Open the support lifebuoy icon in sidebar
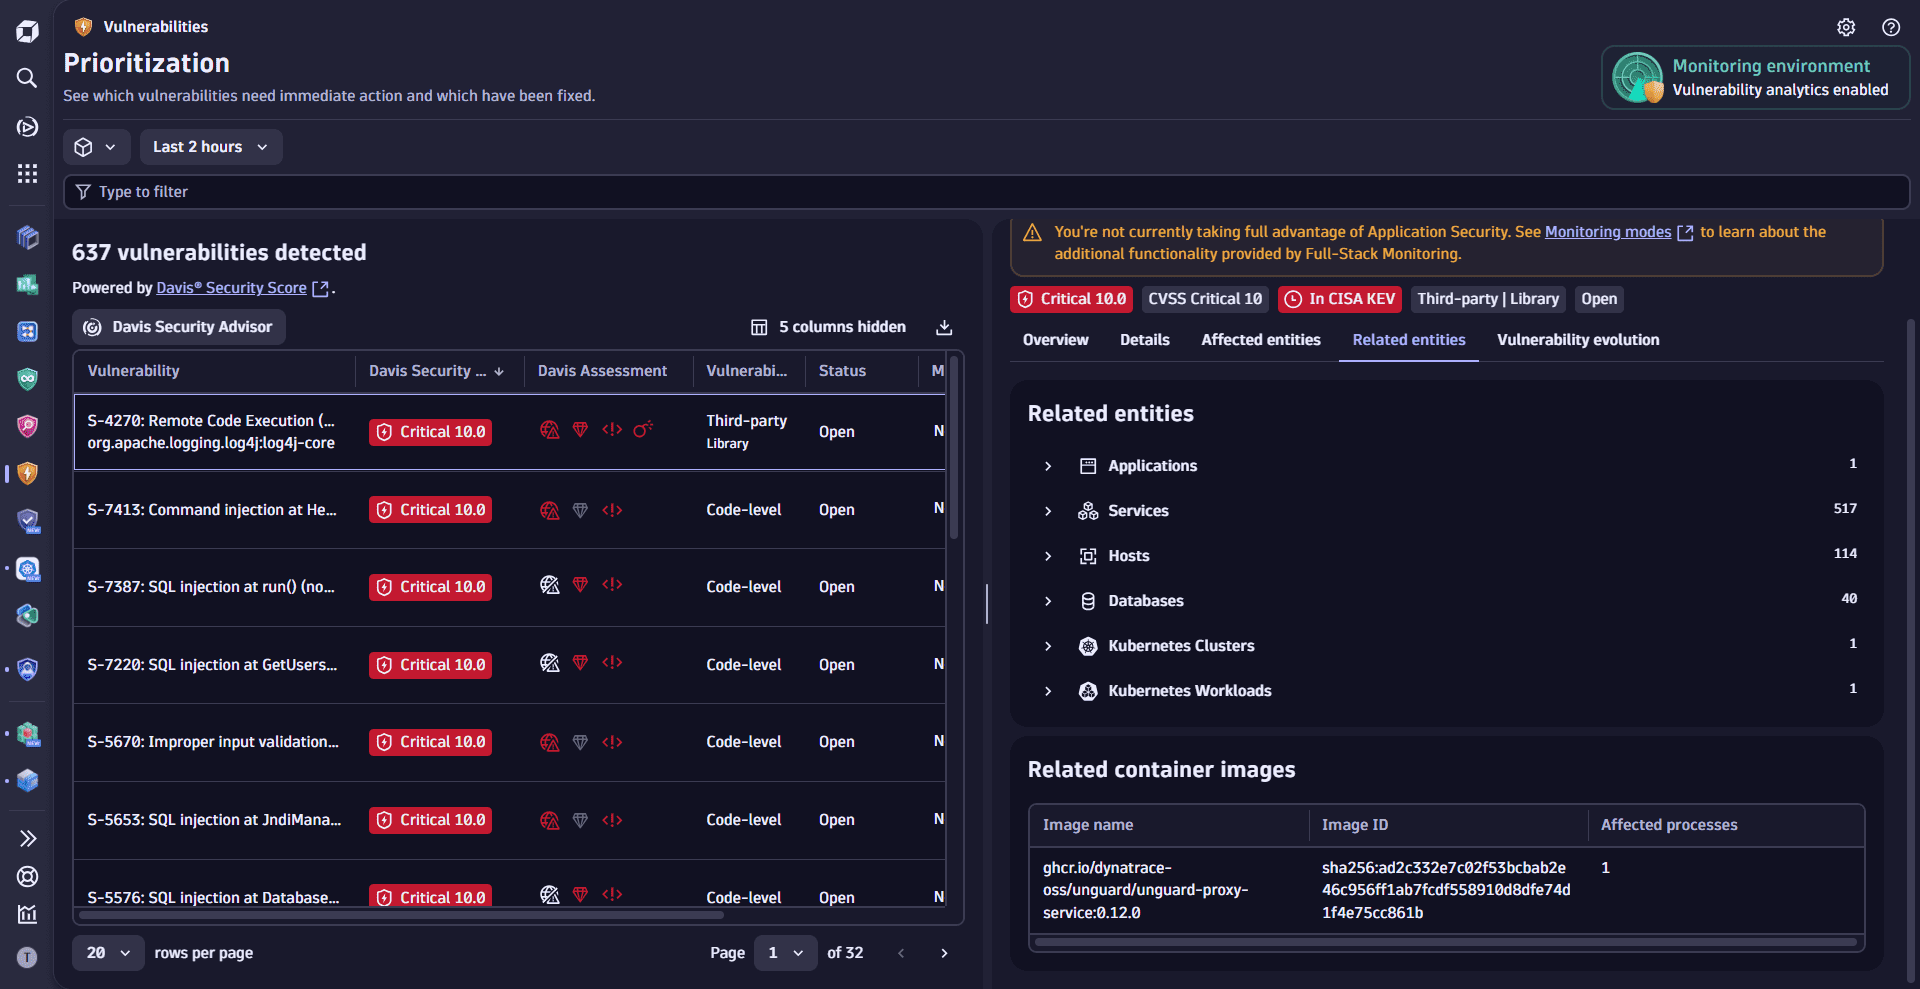This screenshot has width=1920, height=989. tap(27, 877)
